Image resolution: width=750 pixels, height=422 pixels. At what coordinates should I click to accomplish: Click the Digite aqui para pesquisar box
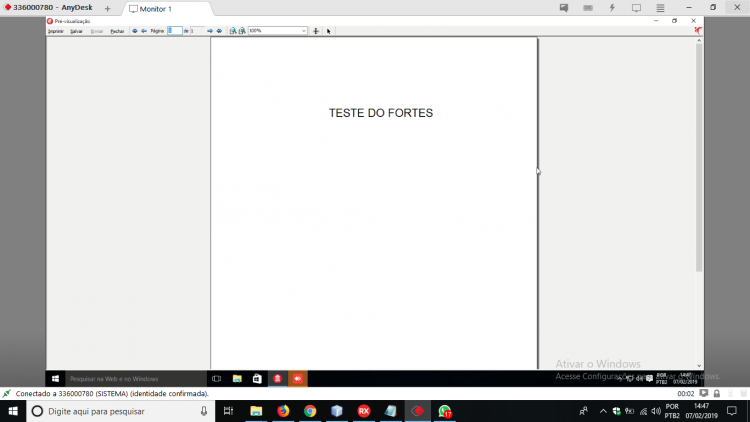(x=120, y=411)
